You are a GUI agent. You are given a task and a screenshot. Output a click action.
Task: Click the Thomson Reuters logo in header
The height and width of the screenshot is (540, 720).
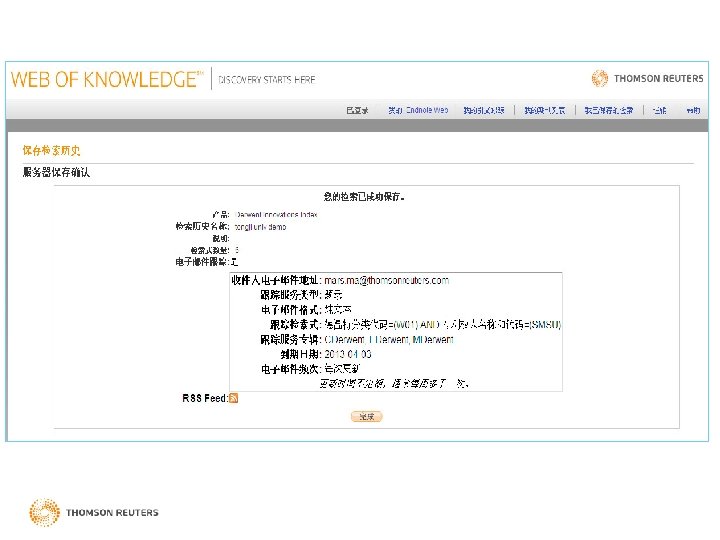(647, 79)
